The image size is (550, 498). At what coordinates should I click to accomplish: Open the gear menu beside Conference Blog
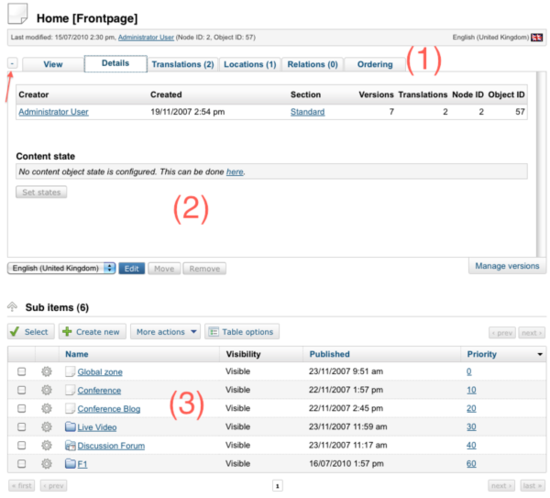tap(46, 408)
